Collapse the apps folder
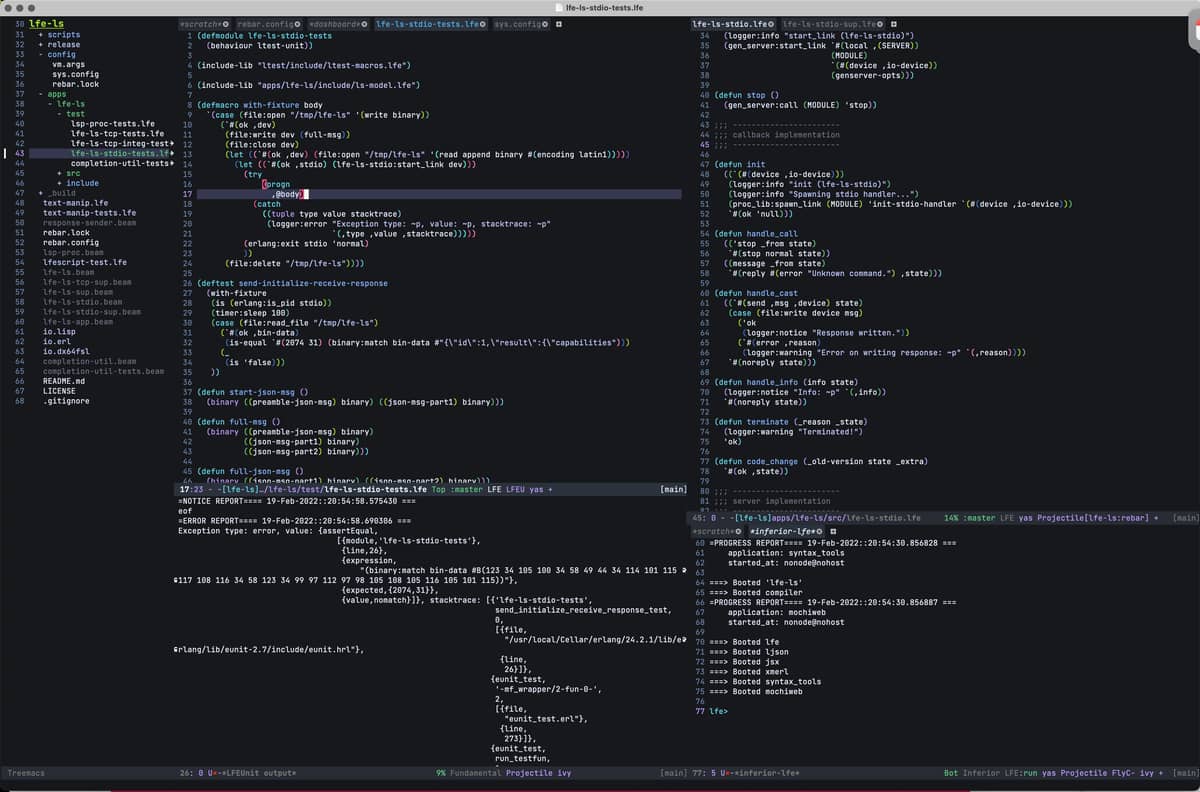The height and width of the screenshot is (792, 1200). (41, 94)
